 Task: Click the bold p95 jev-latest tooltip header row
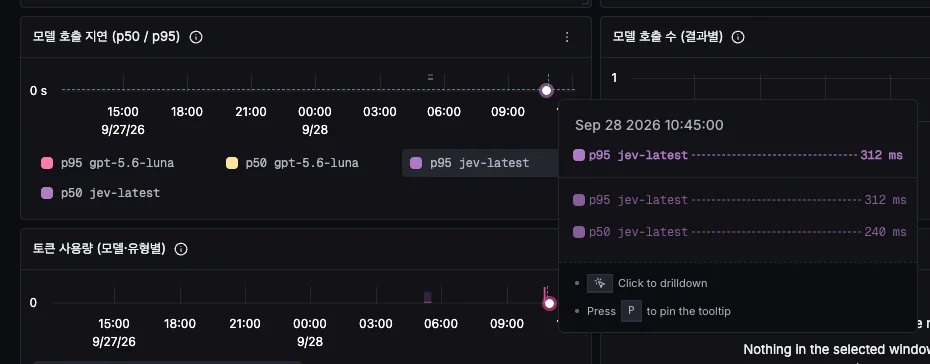pyautogui.click(x=738, y=155)
